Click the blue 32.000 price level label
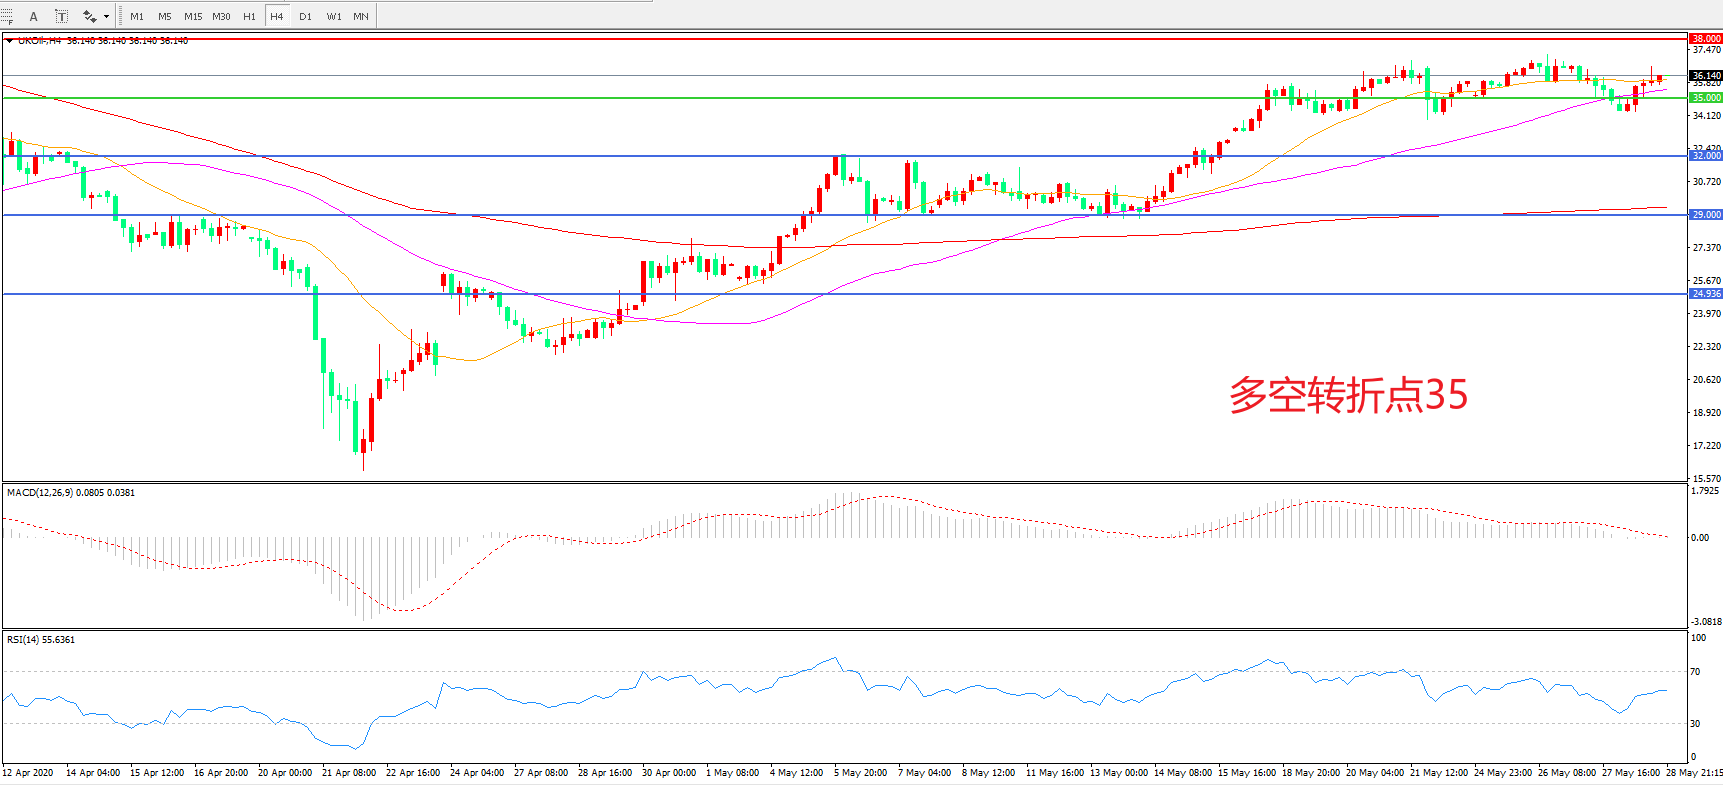This screenshot has height=786, width=1723. pyautogui.click(x=1705, y=156)
